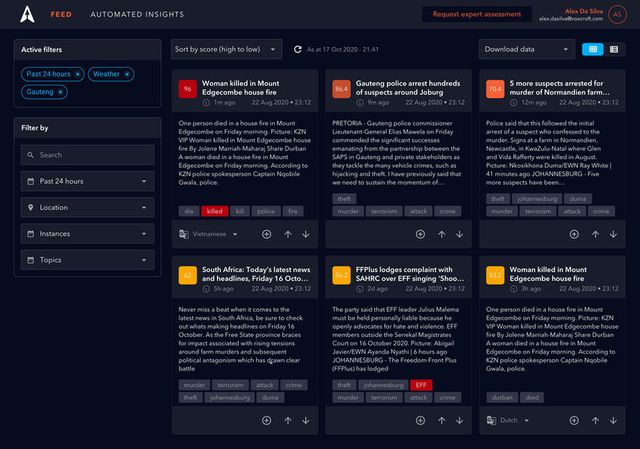Viewport: 640px width, 449px height.
Task: Upvote the FFPlus complaint card
Action: click(442, 420)
